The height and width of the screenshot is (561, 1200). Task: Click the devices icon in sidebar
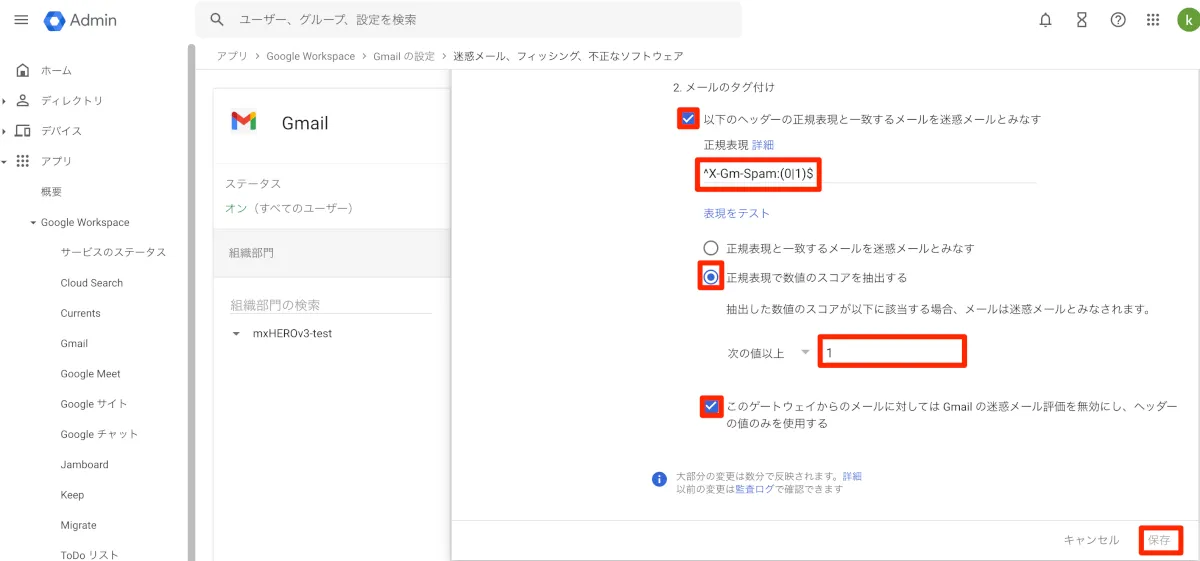pos(23,131)
